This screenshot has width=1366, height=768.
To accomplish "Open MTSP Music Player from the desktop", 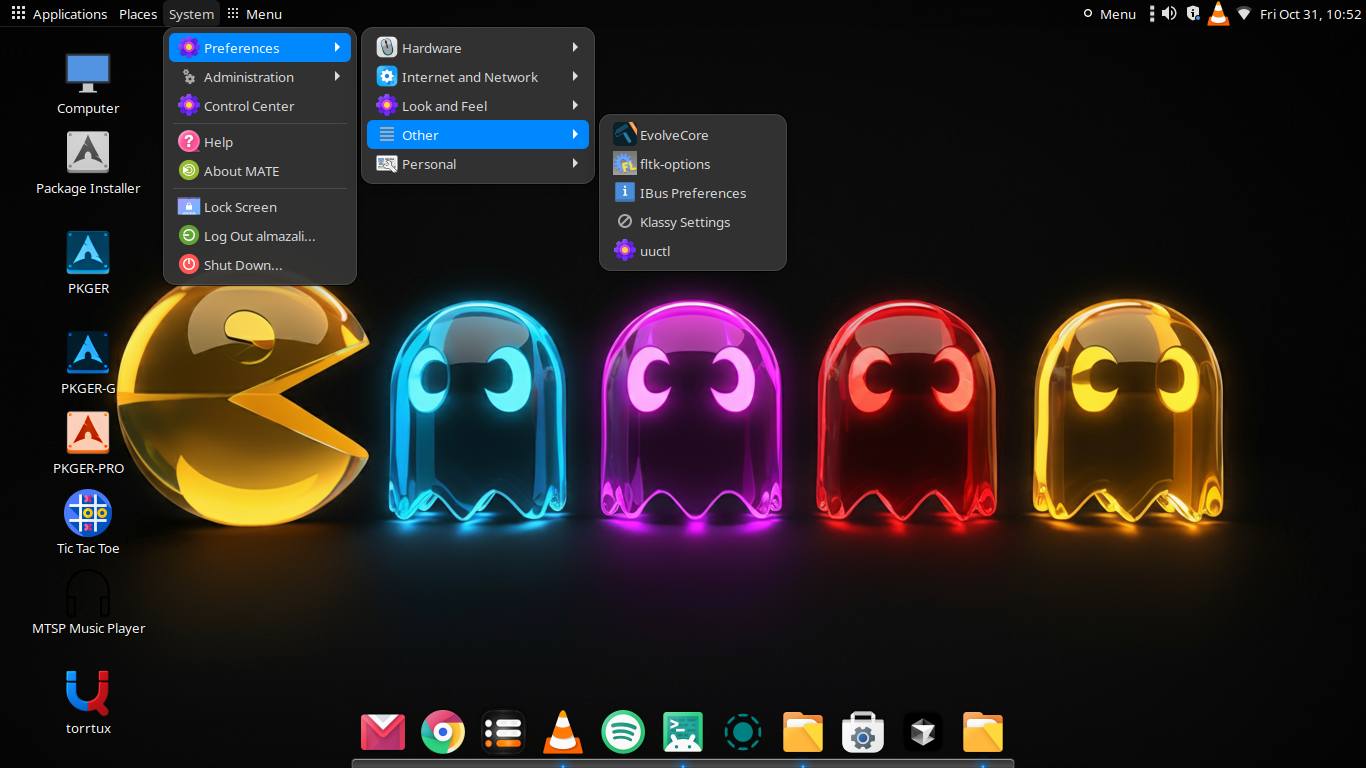I will tap(88, 602).
